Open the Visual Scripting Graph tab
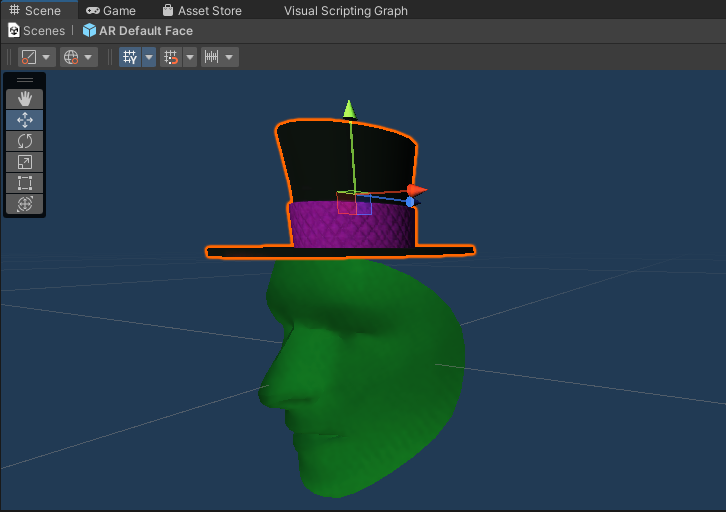 (345, 11)
